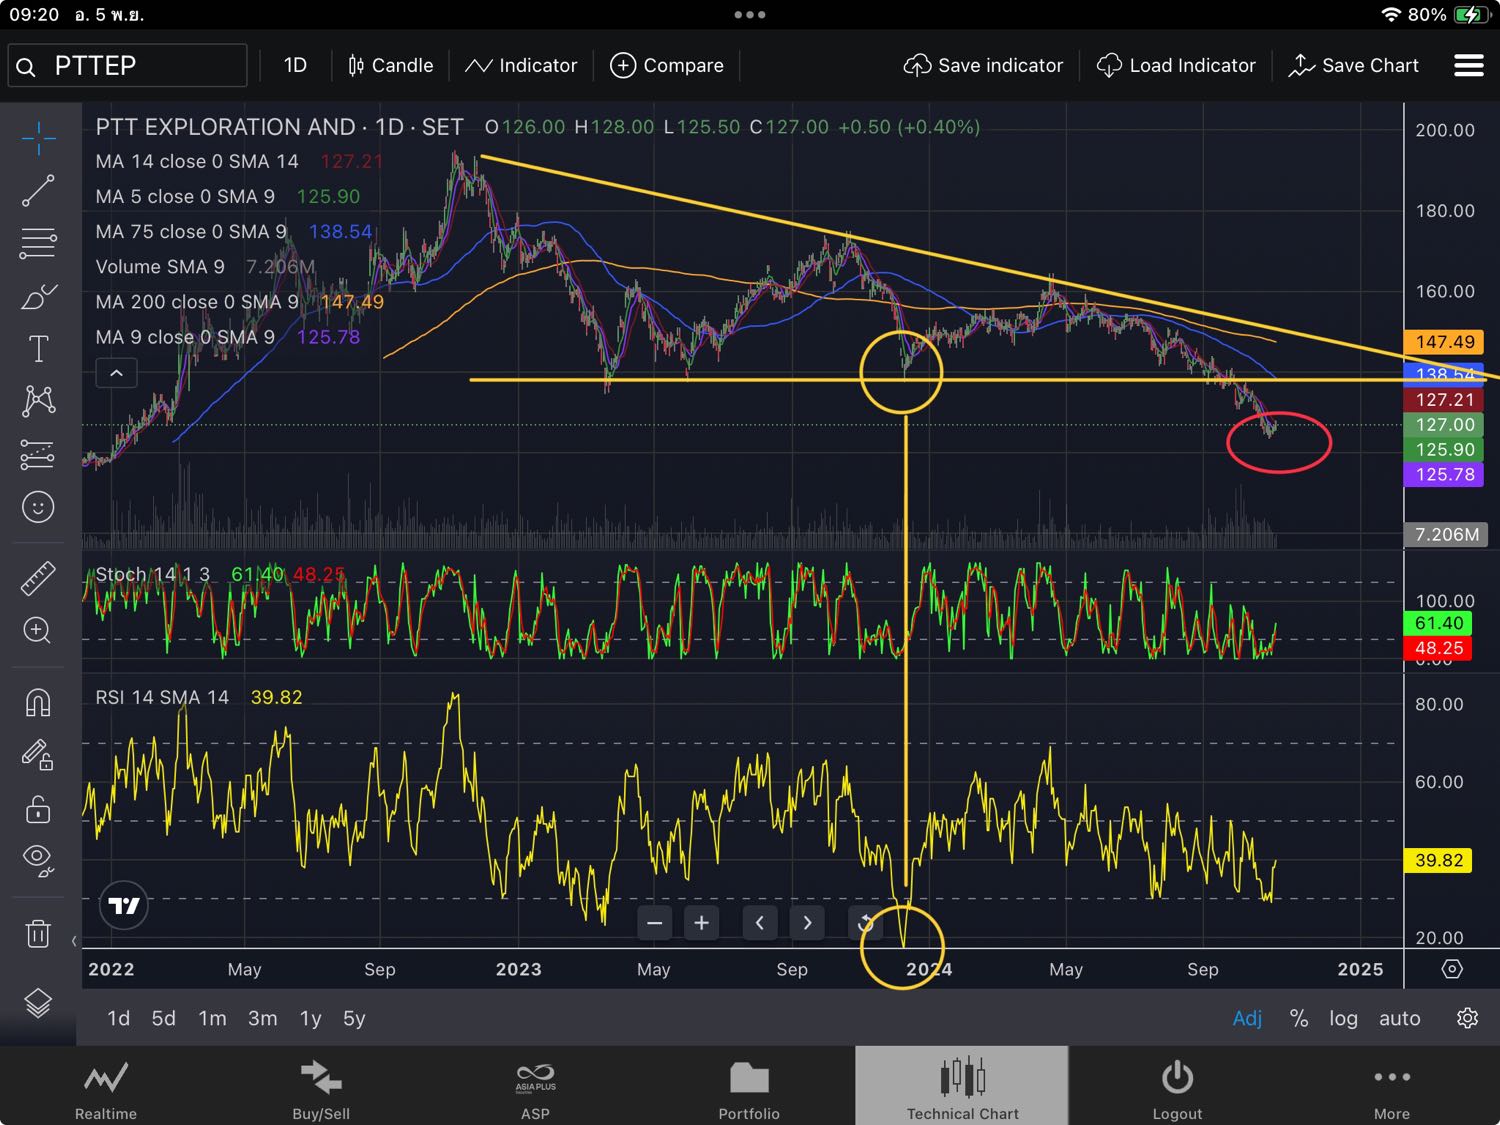Click the MA 200 close indicator legend

[197, 302]
